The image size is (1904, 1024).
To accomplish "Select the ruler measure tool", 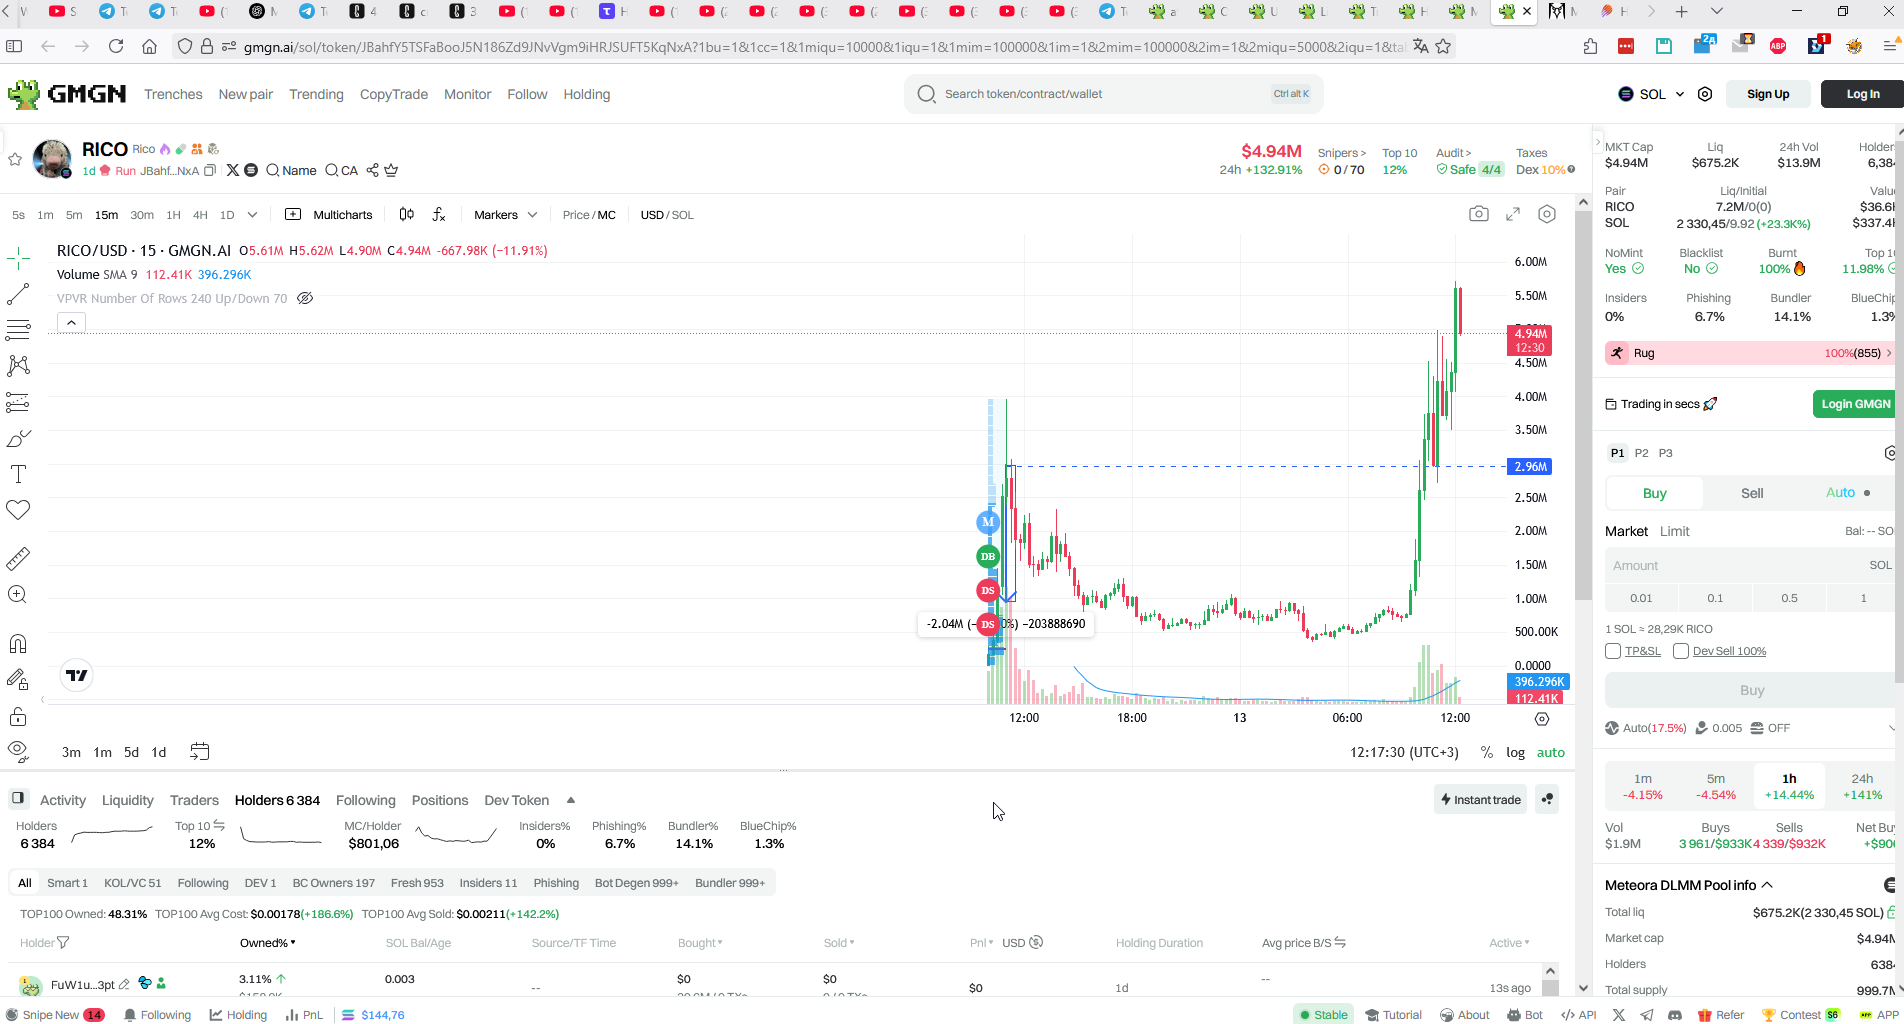I will pos(18,558).
